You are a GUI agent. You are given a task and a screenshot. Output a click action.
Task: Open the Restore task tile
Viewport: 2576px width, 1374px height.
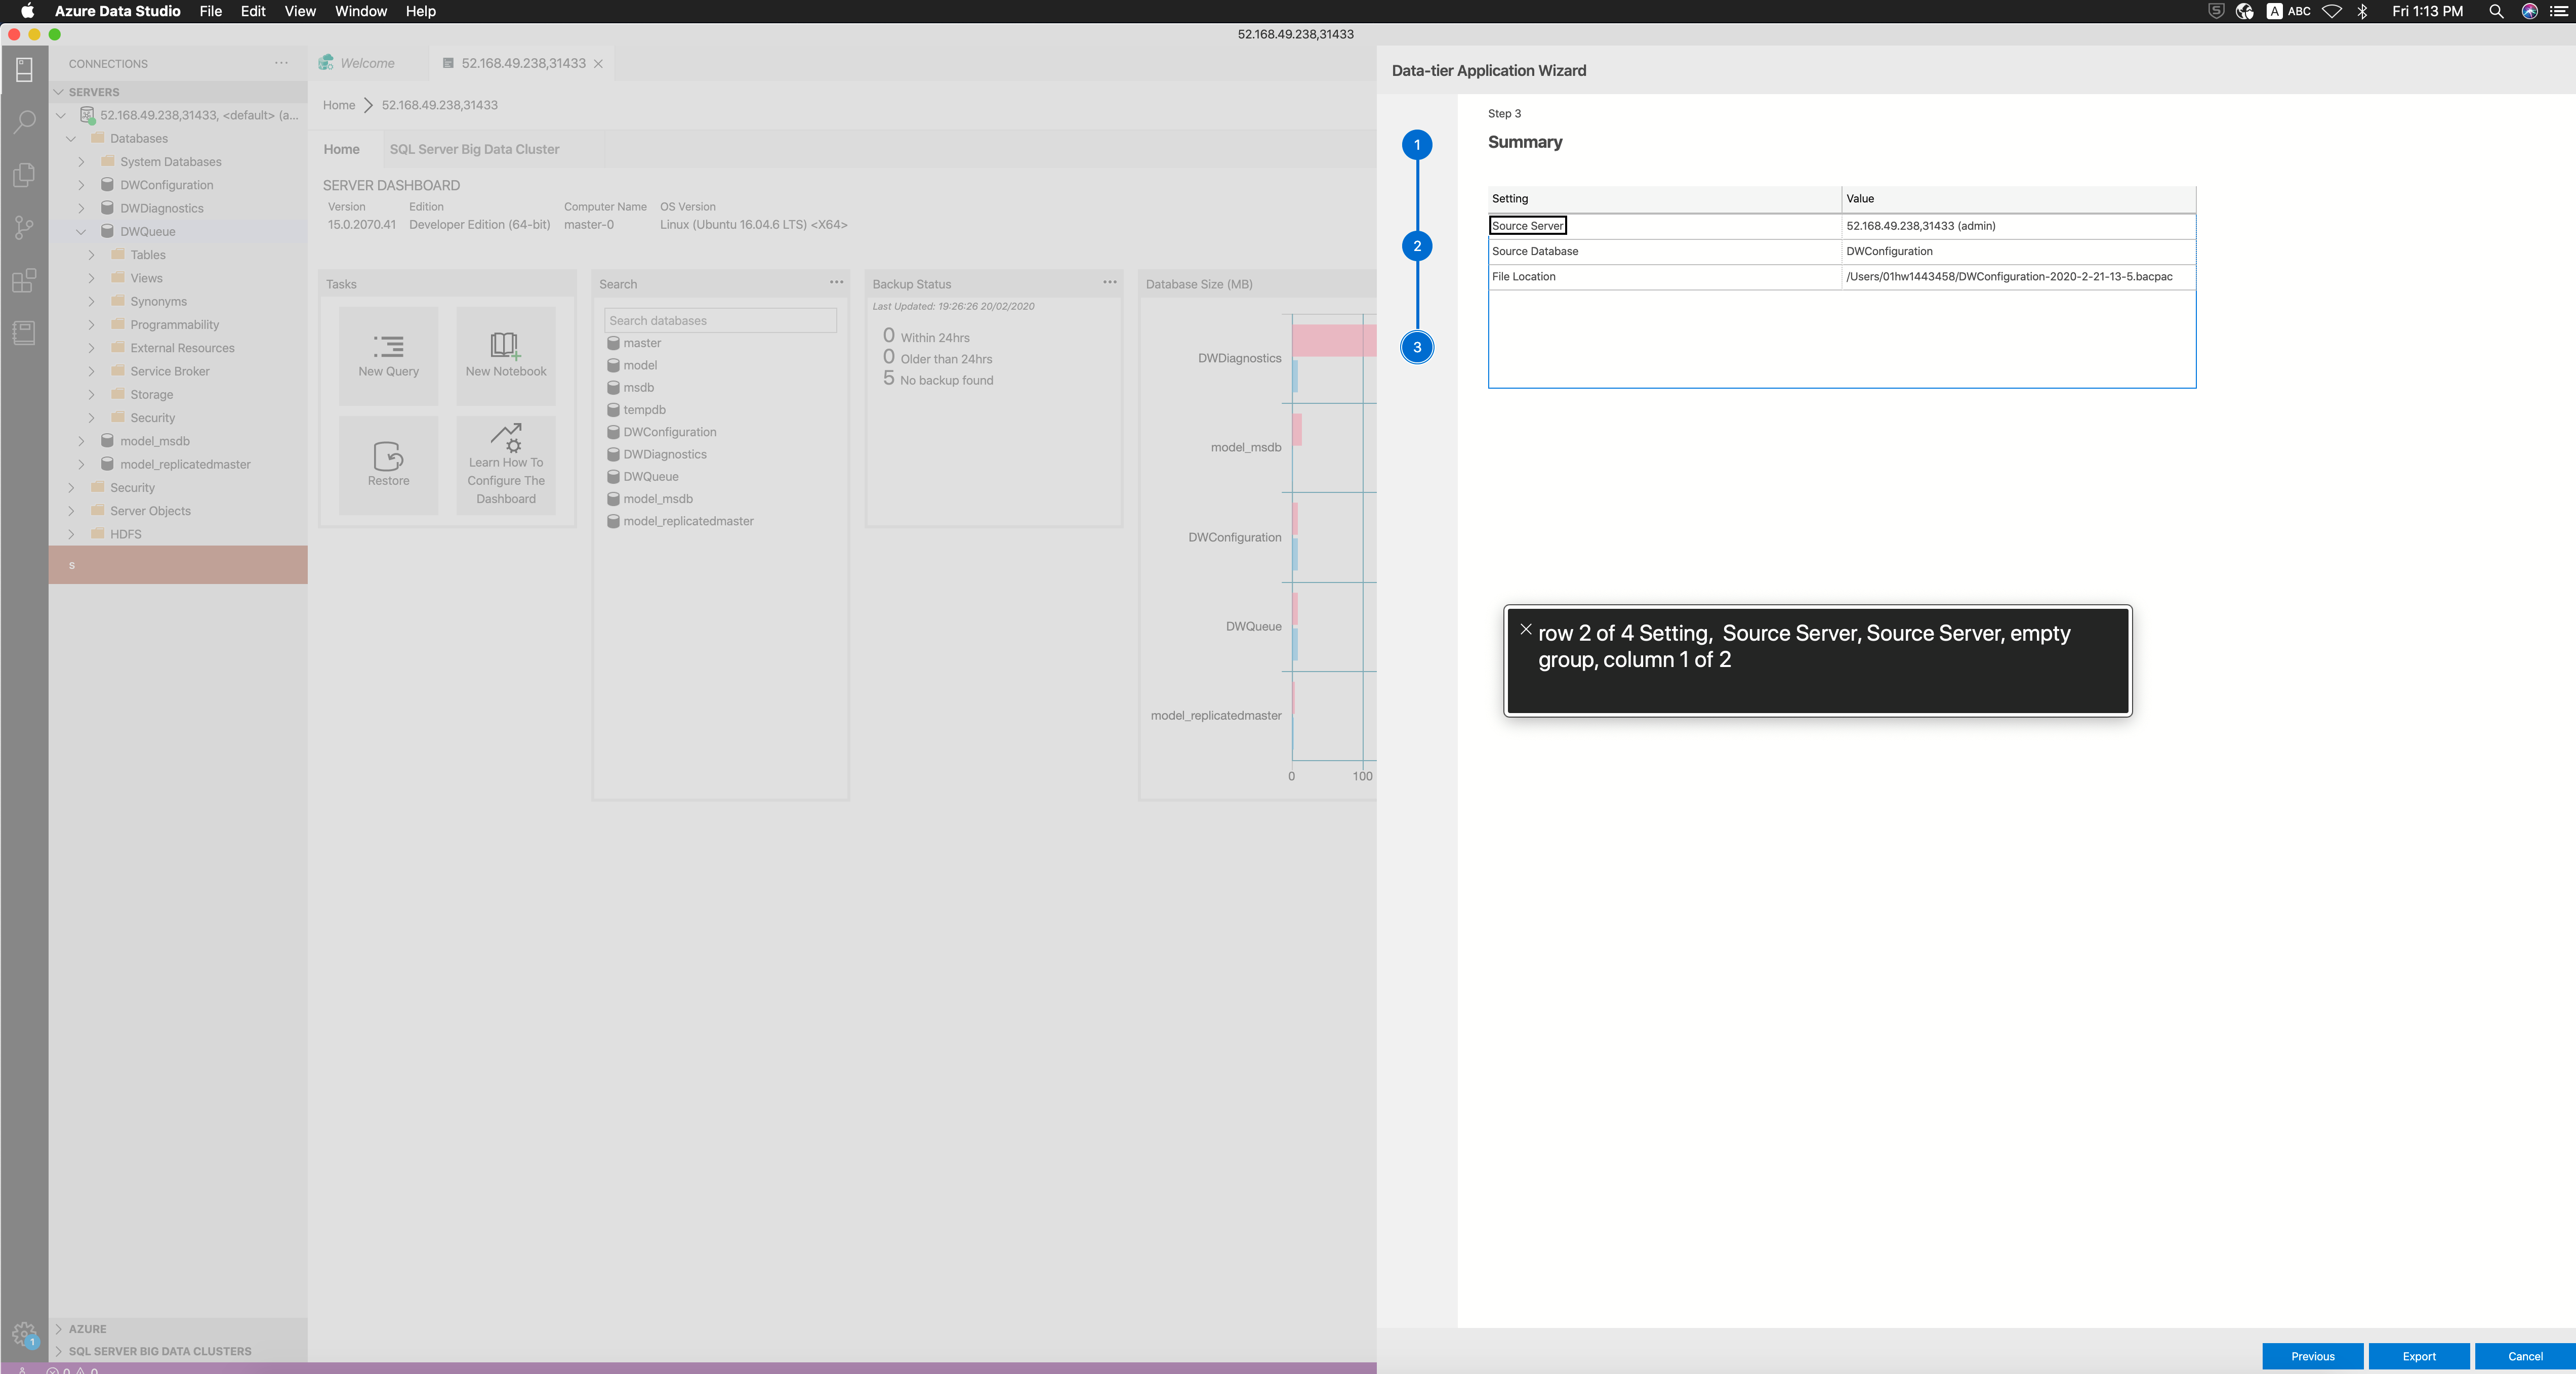point(388,465)
